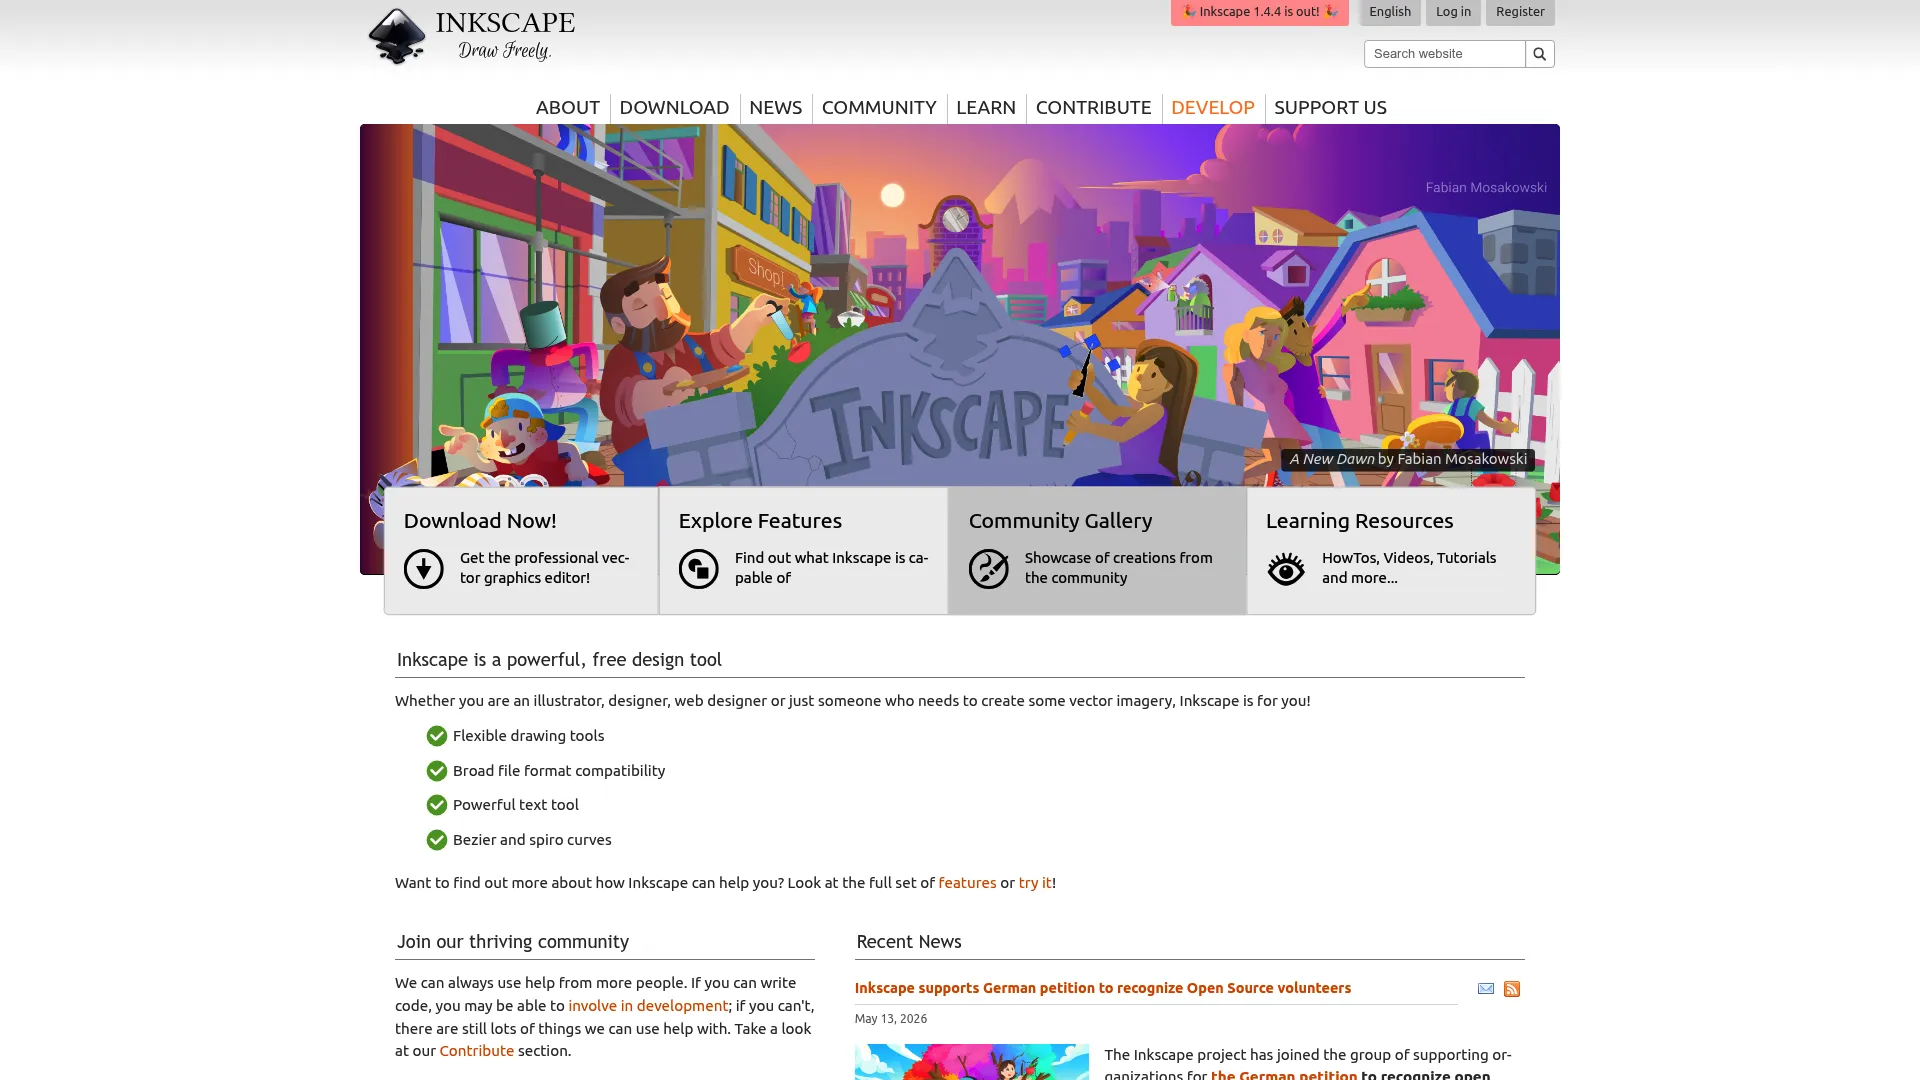Click 'Inkscape is a powerful, free design tool' heading
The image size is (1920, 1080).
559,660
